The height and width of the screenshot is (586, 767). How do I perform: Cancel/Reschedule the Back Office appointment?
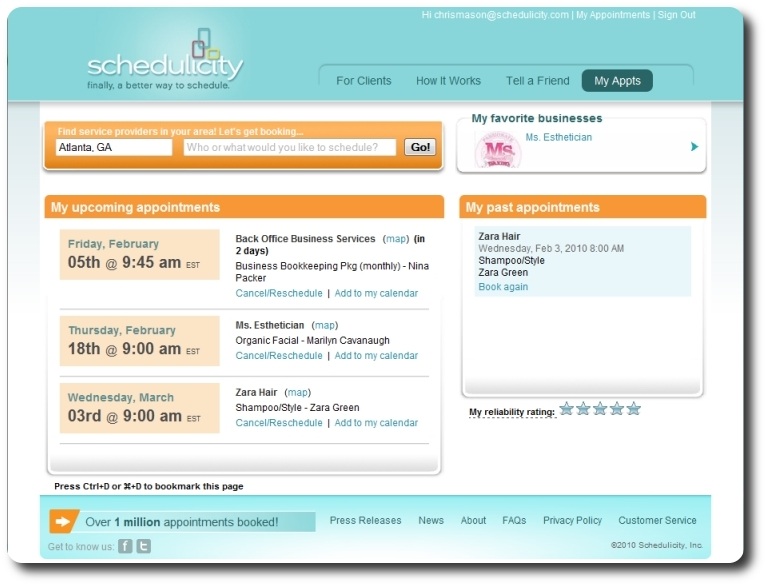pos(279,293)
